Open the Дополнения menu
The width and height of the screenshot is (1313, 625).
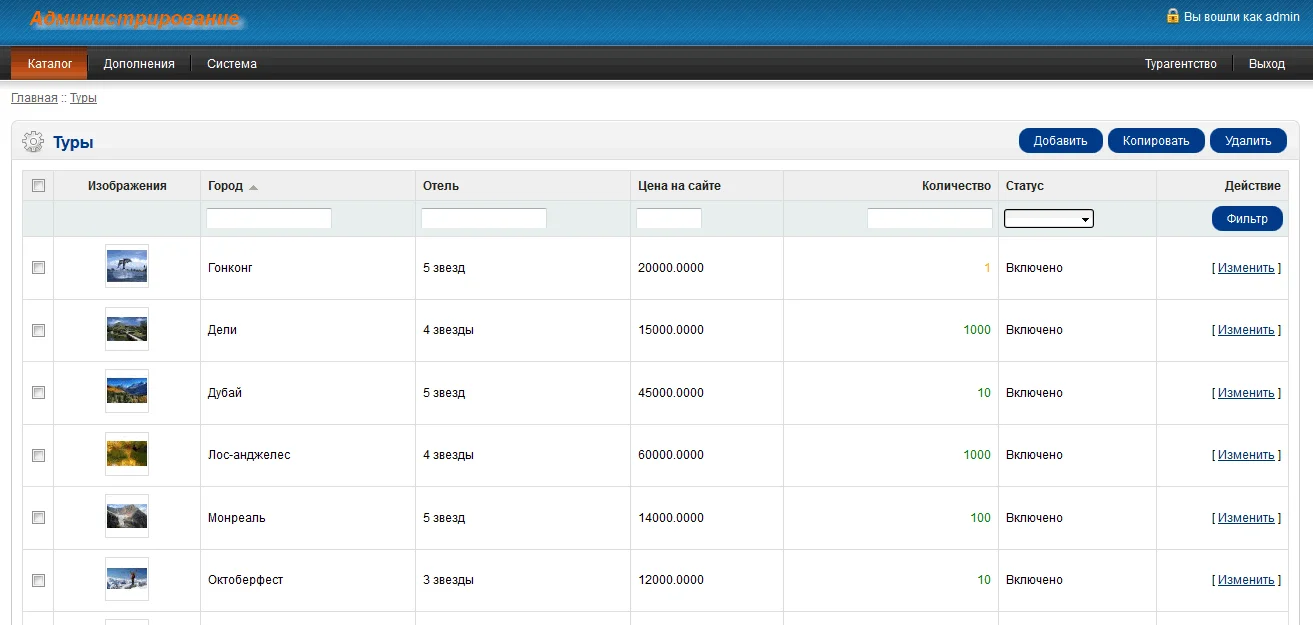(x=139, y=64)
